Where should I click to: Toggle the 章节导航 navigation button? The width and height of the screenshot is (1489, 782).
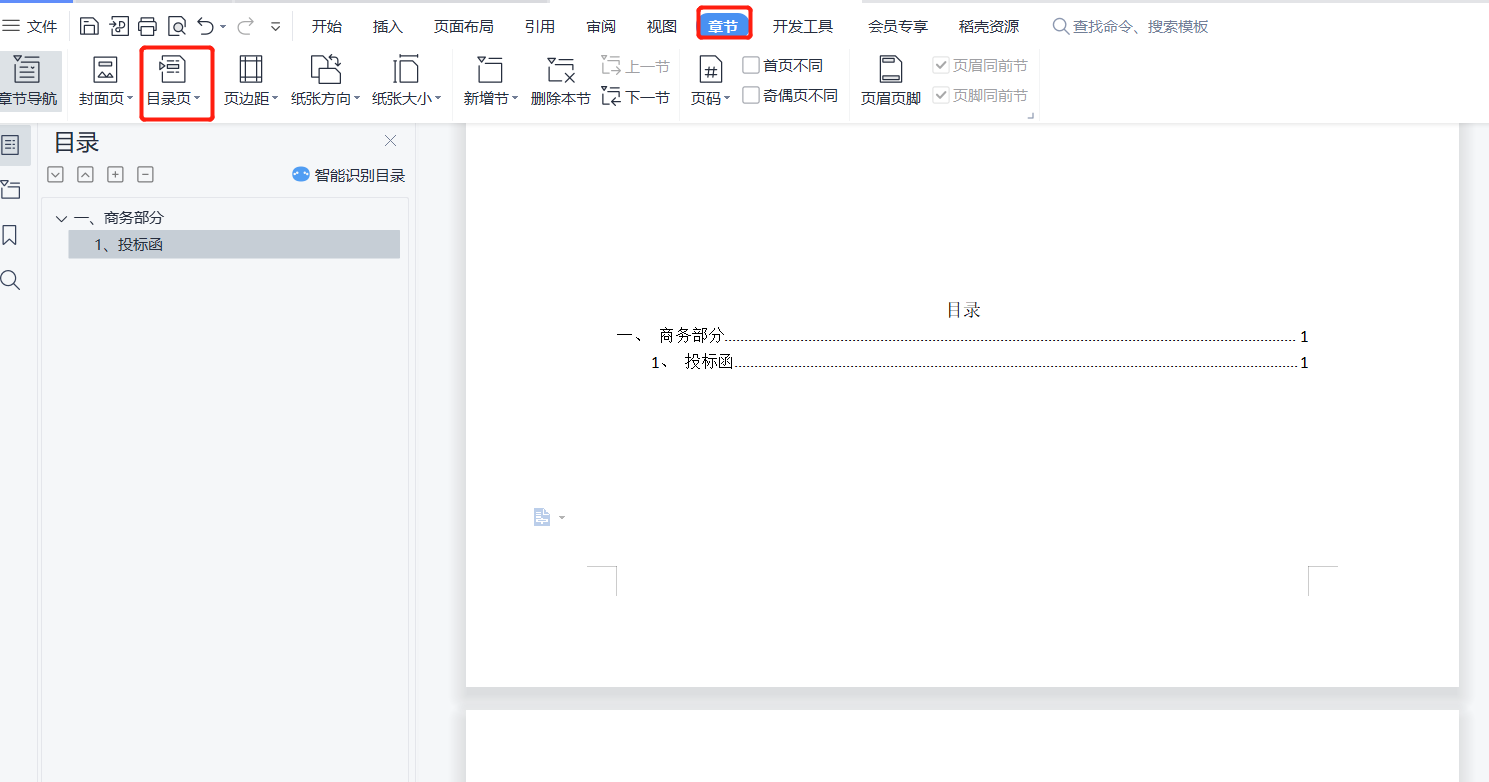pyautogui.click(x=28, y=81)
